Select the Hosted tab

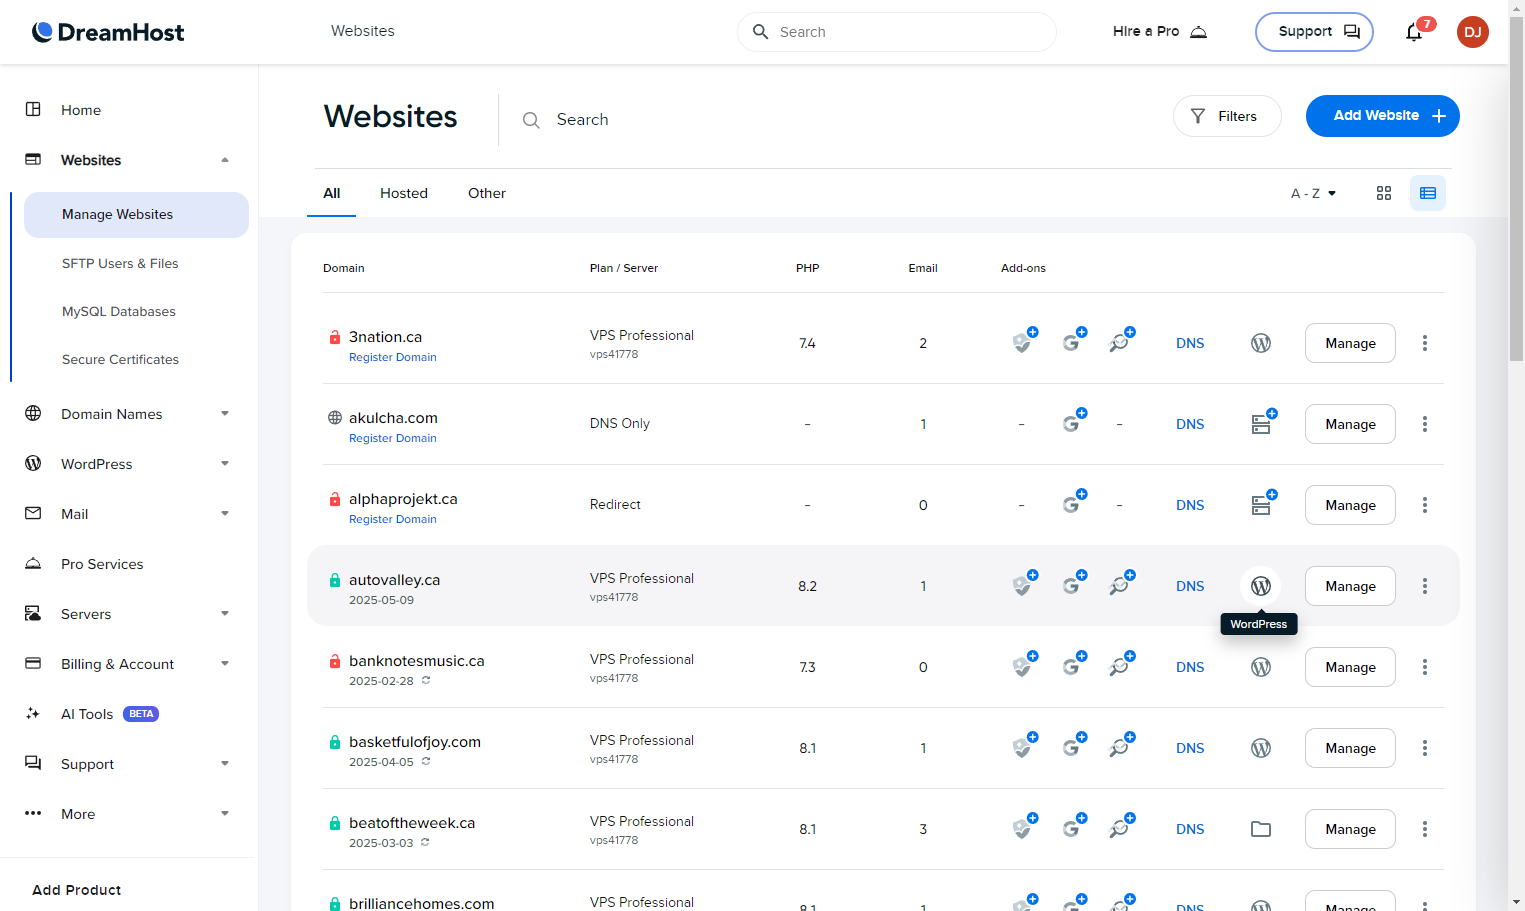[x=404, y=193]
